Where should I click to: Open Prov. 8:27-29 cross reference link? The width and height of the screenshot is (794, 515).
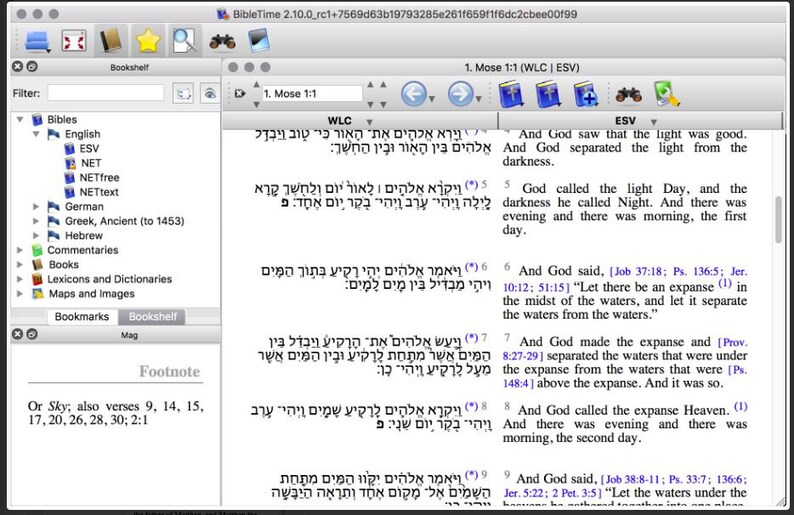coord(625,349)
